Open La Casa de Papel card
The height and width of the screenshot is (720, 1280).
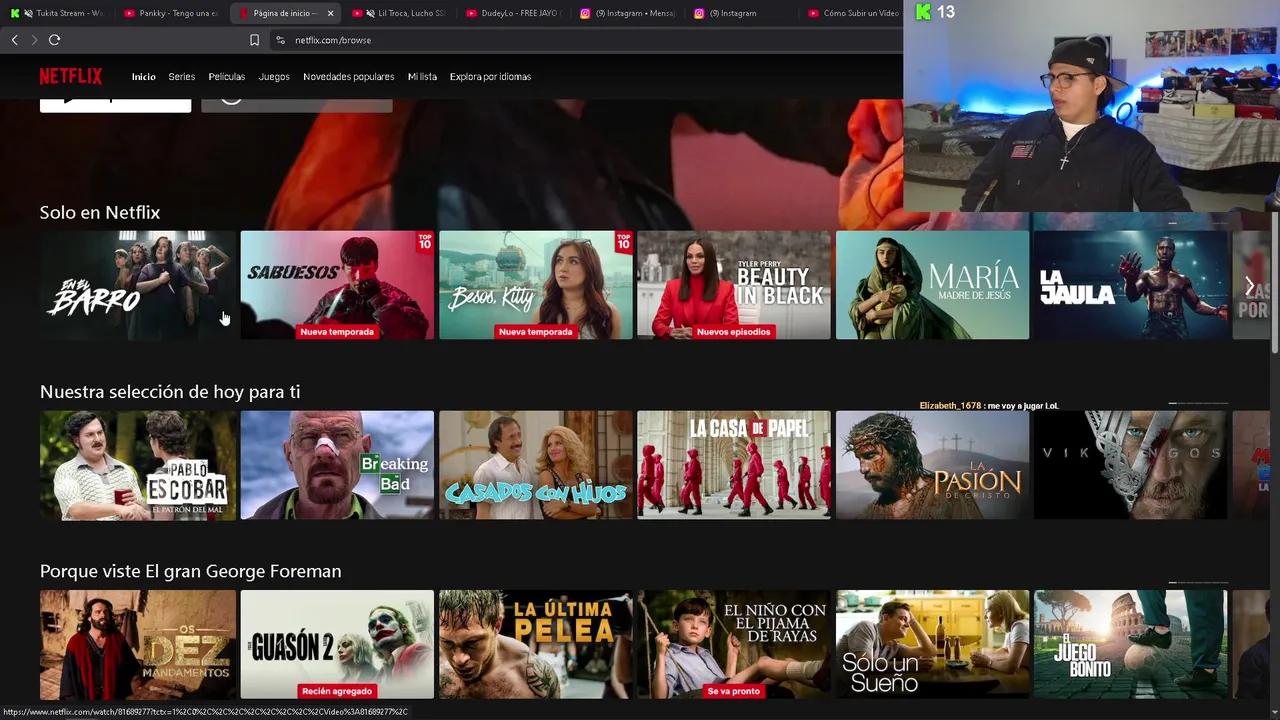[734, 465]
